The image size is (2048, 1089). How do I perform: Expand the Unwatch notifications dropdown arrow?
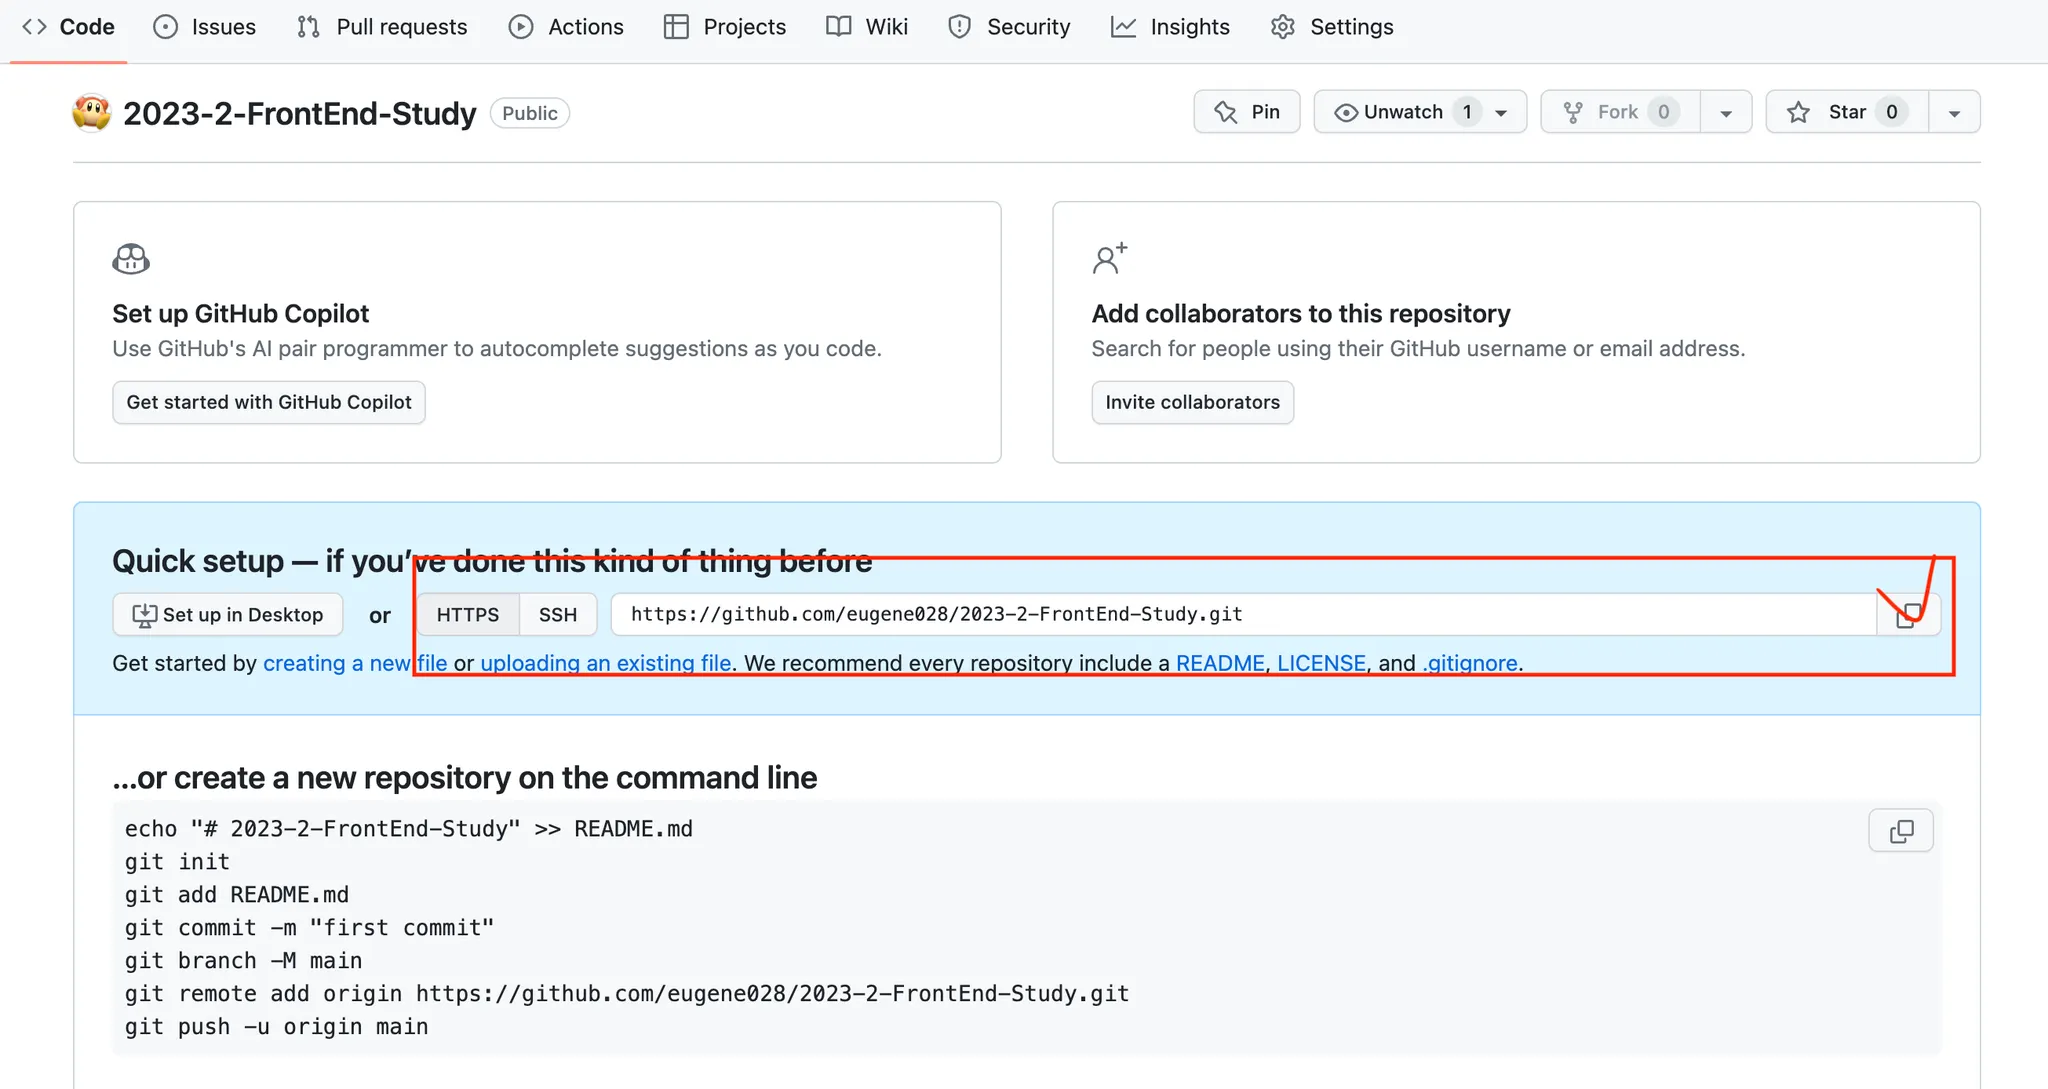click(1501, 113)
